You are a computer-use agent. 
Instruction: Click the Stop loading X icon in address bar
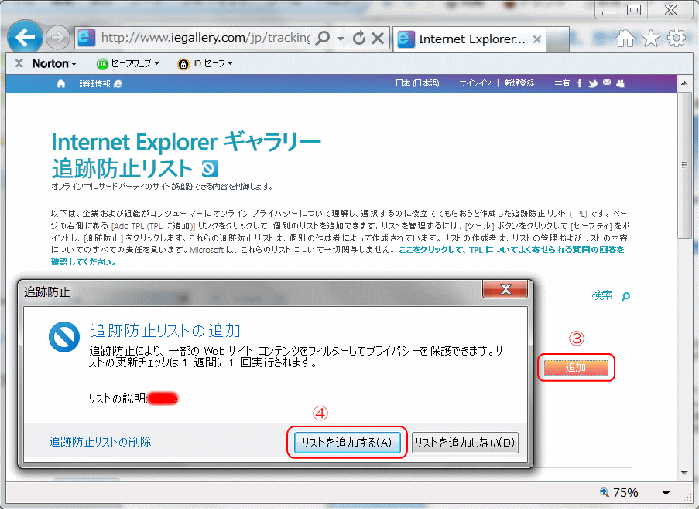[378, 38]
